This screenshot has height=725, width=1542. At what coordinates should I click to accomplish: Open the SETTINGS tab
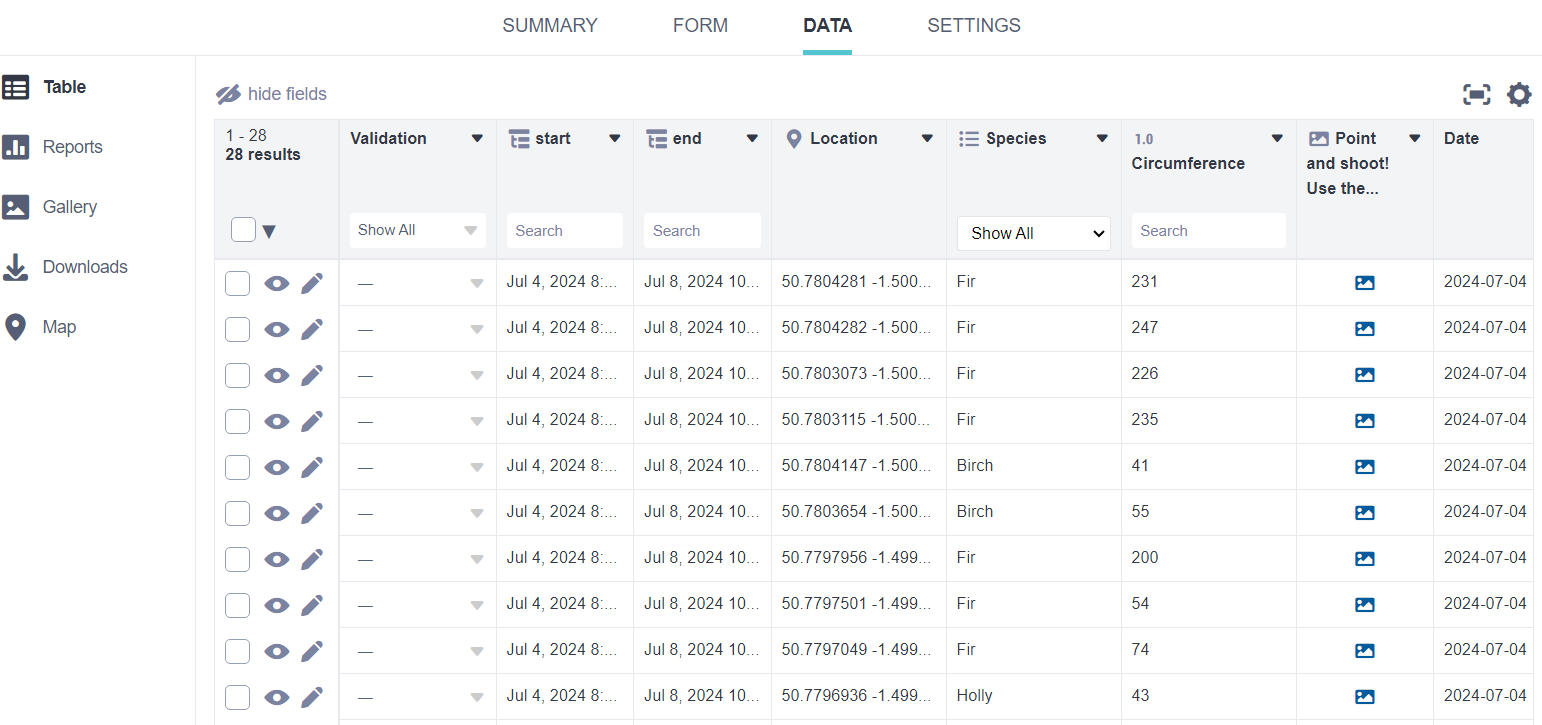point(973,25)
